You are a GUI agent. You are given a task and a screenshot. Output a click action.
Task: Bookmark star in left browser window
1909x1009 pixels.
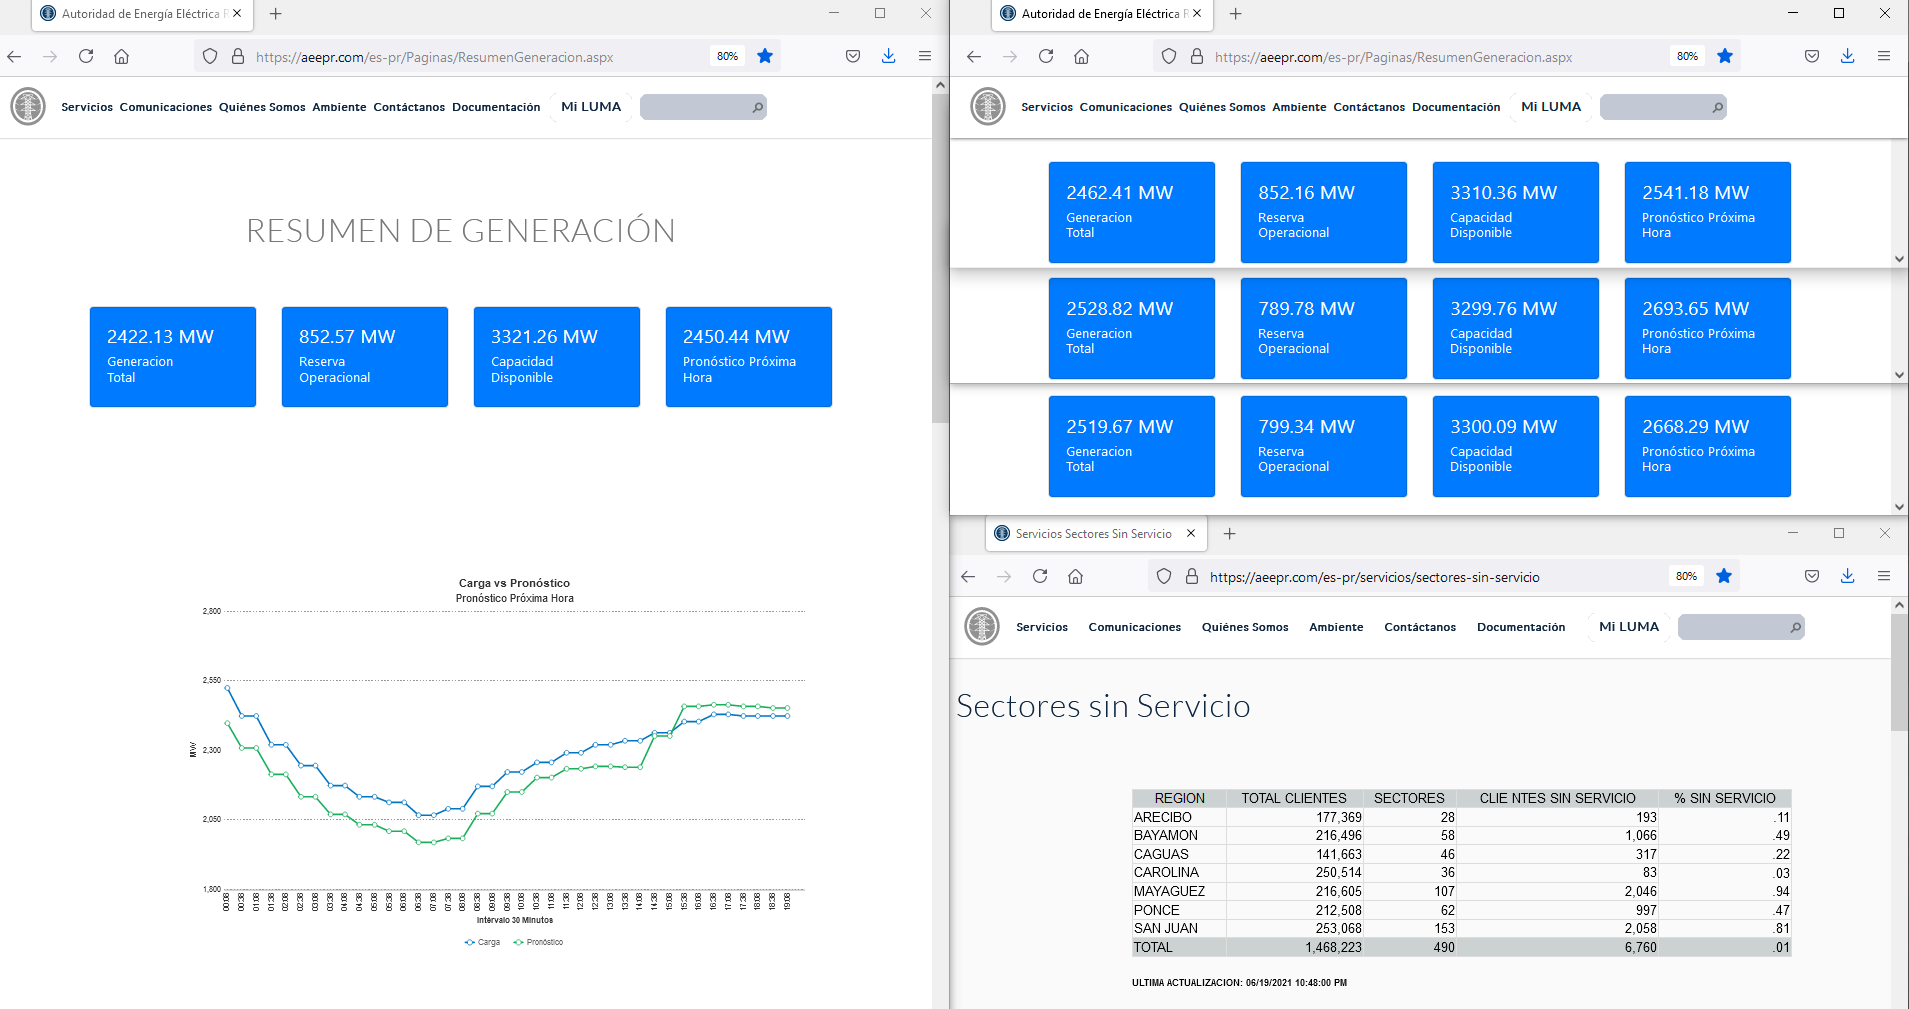click(765, 56)
